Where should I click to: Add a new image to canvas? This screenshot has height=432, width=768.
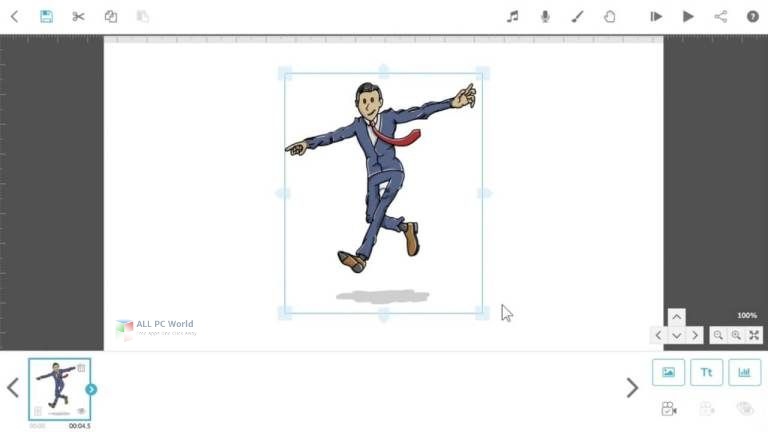[x=668, y=372]
